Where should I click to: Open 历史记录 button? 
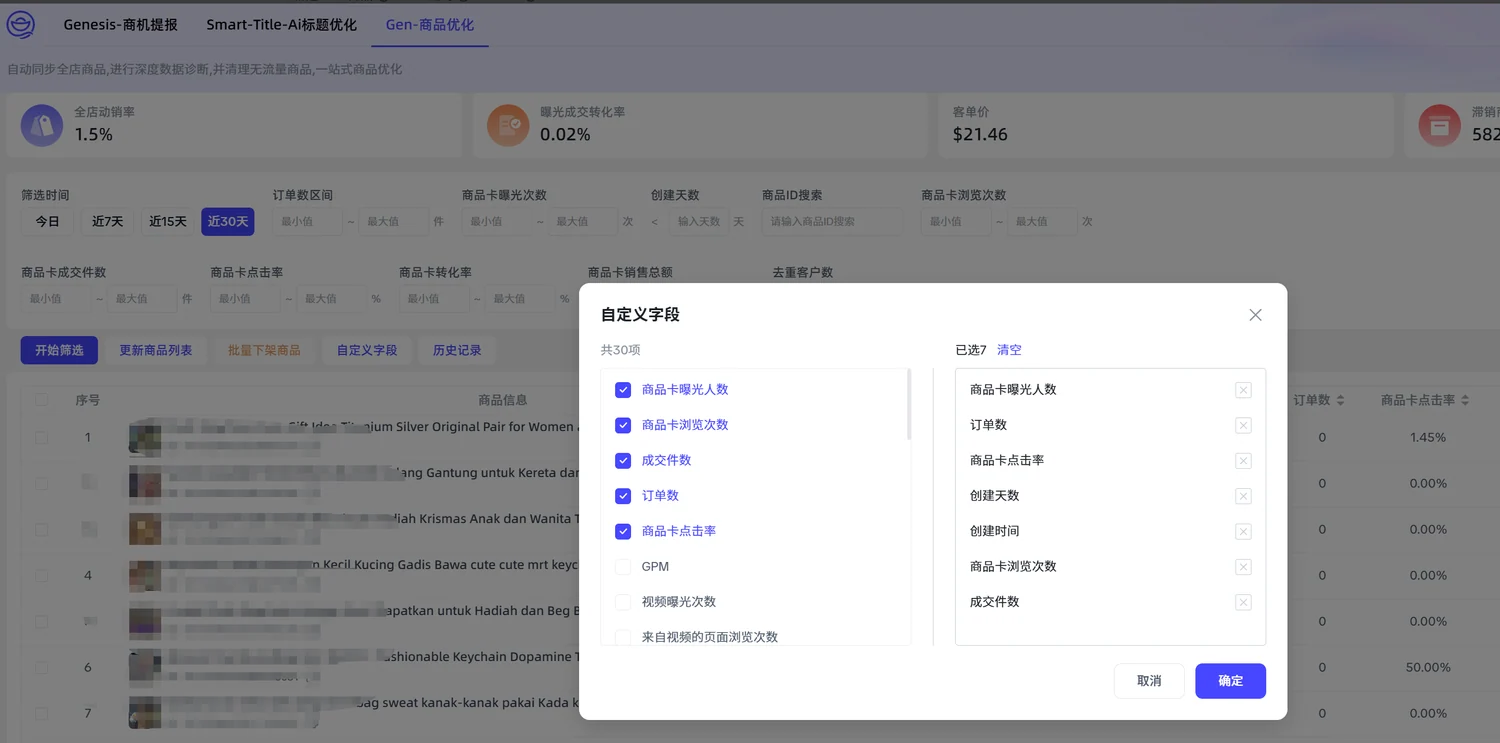click(x=457, y=350)
